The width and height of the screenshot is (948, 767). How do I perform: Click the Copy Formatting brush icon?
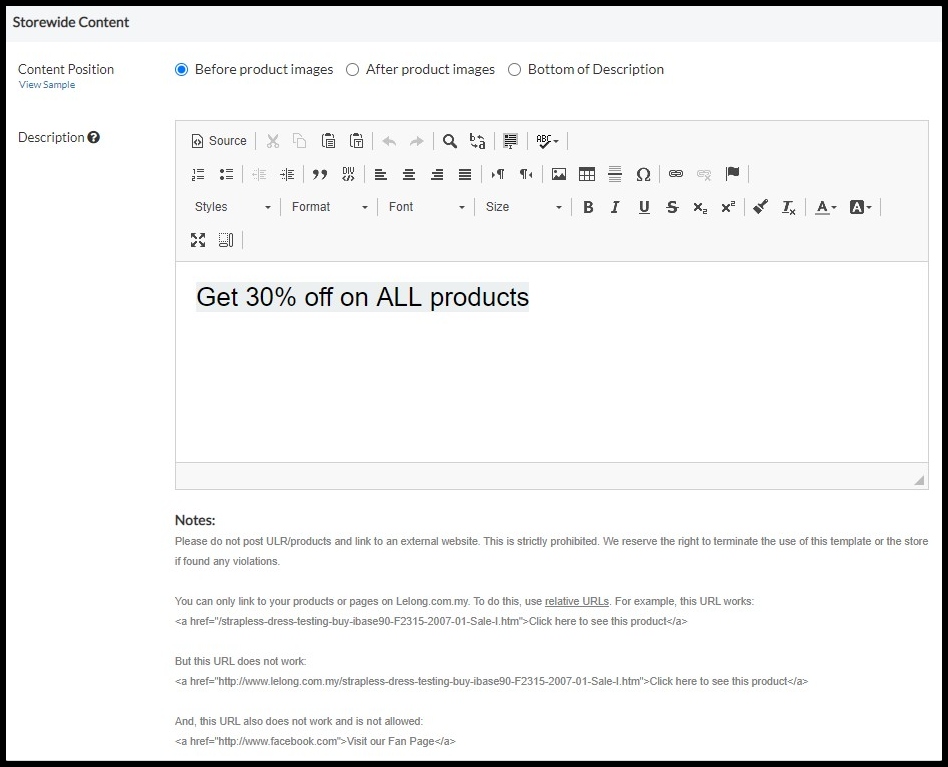pyautogui.click(x=761, y=207)
